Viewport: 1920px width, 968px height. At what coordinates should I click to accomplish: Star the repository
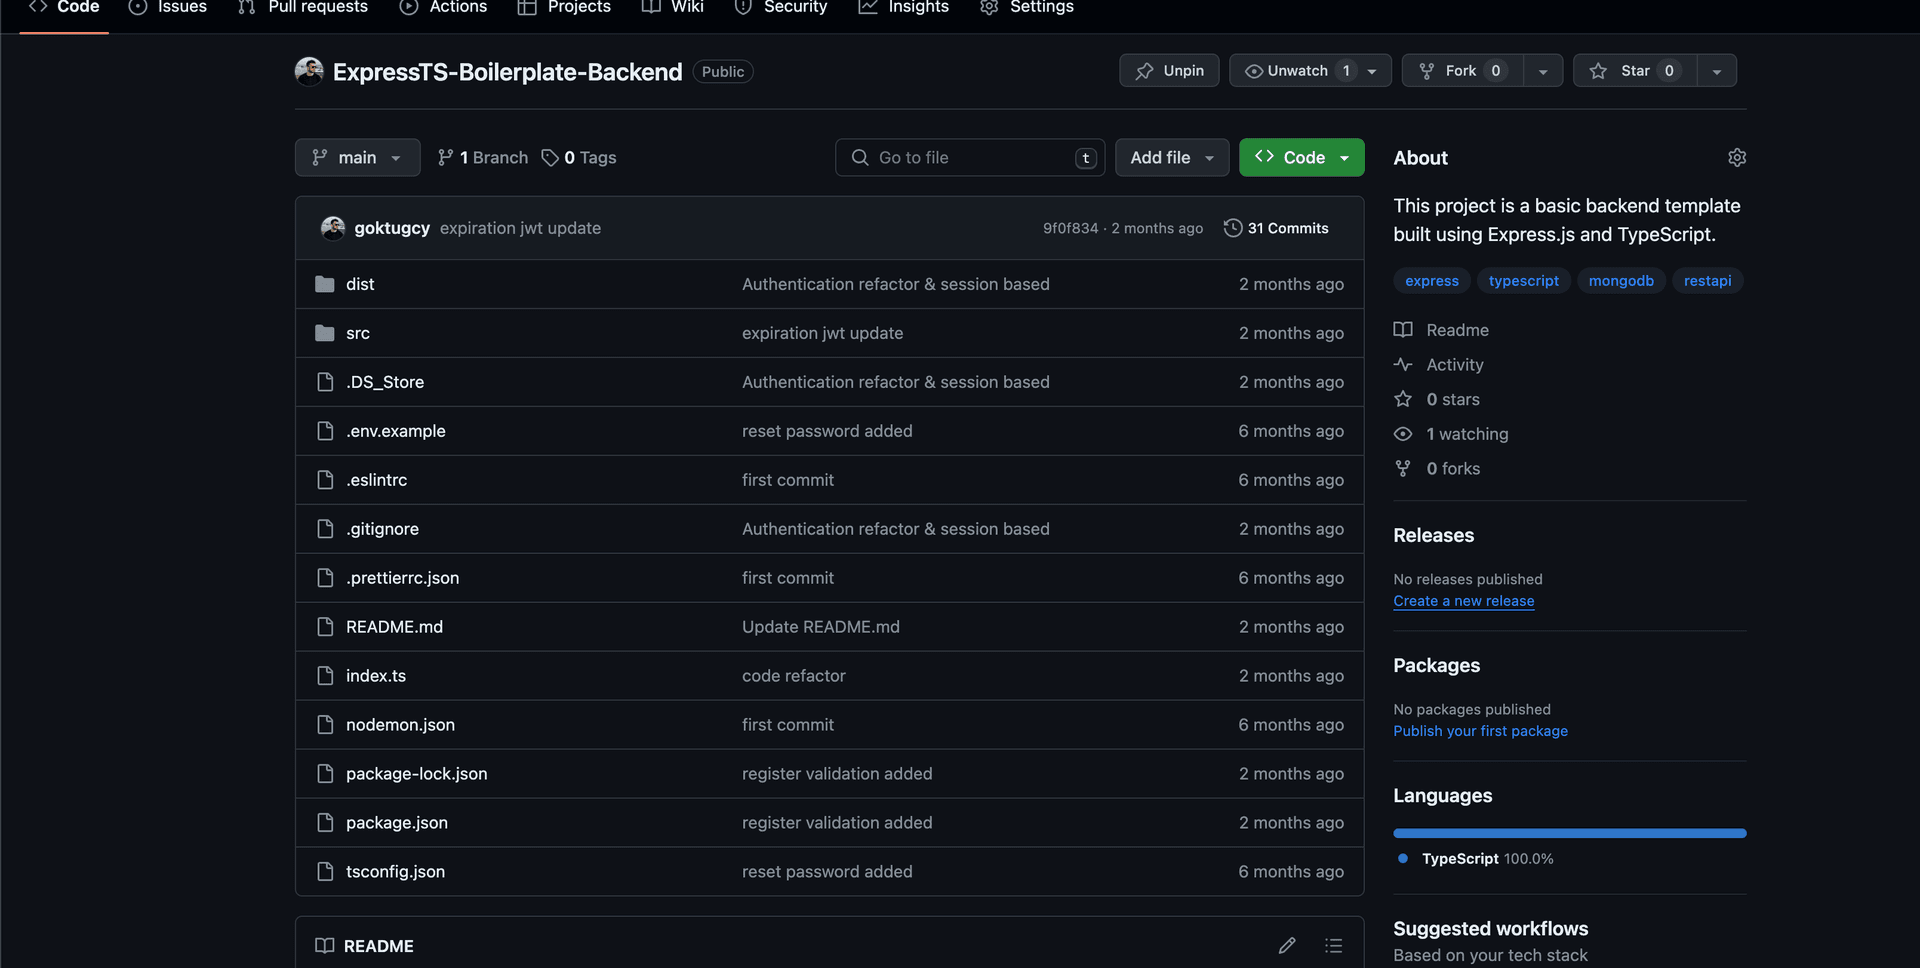[1633, 70]
